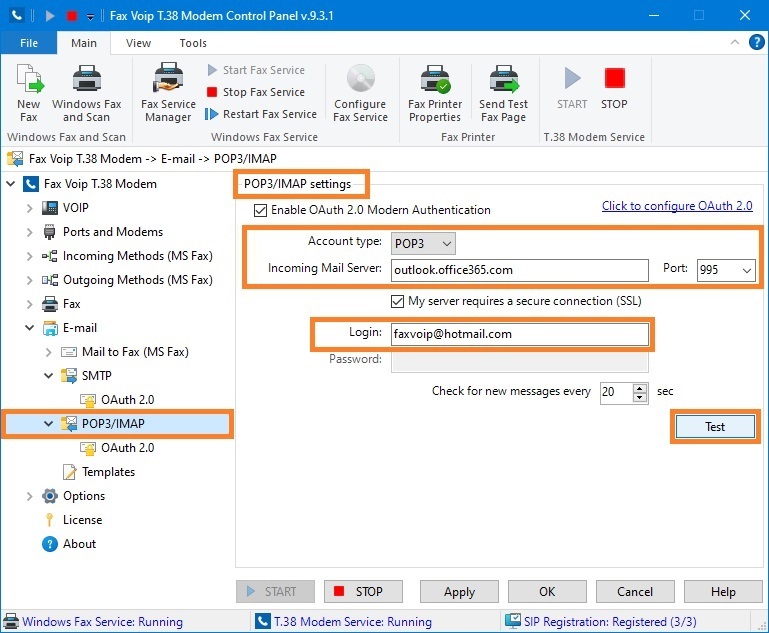Expand the VOIP tree node
The width and height of the screenshot is (769, 633).
click(x=29, y=208)
